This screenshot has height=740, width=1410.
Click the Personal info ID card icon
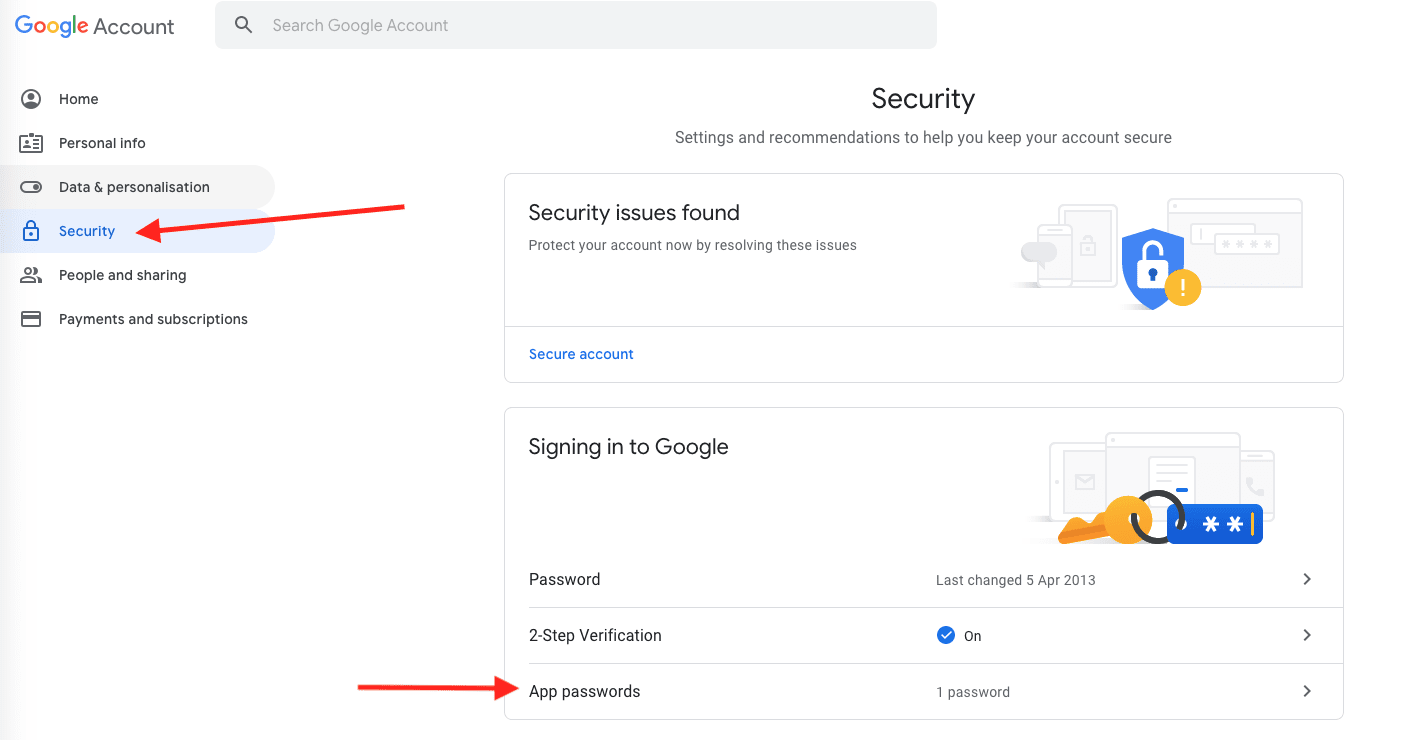[31, 143]
